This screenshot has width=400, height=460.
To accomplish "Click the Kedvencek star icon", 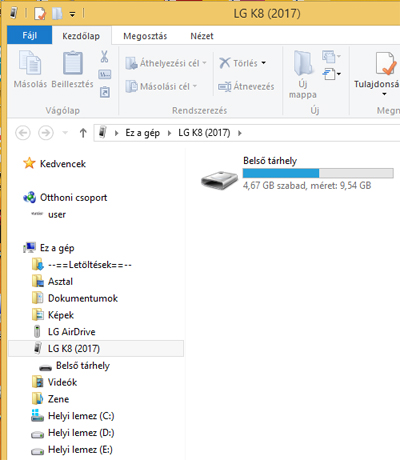I will click(x=29, y=163).
